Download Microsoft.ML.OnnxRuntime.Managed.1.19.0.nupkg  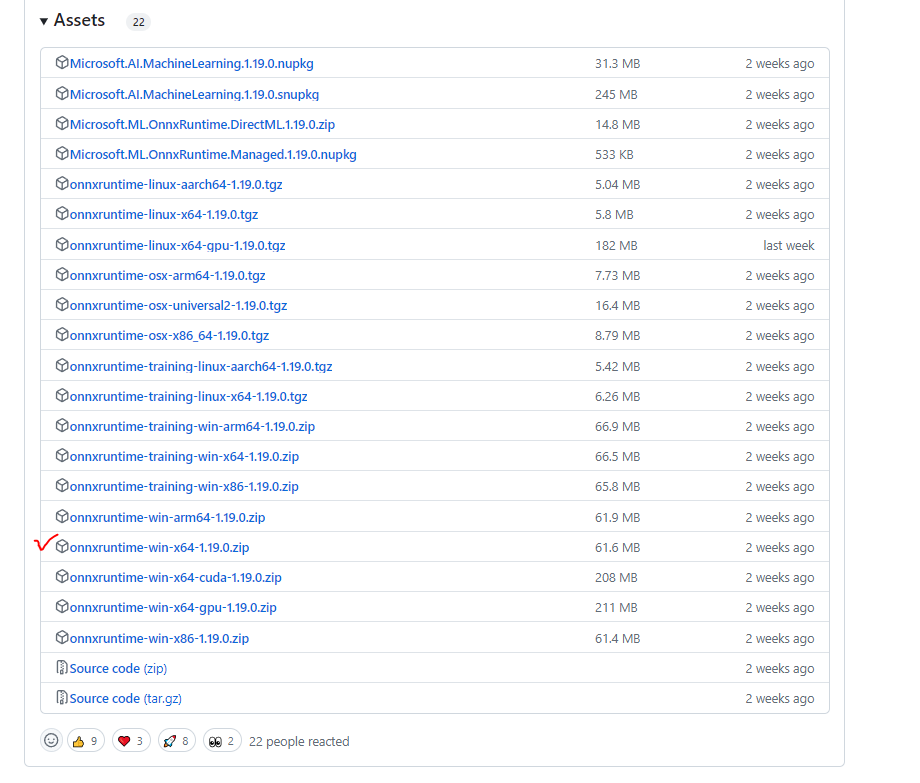213,154
